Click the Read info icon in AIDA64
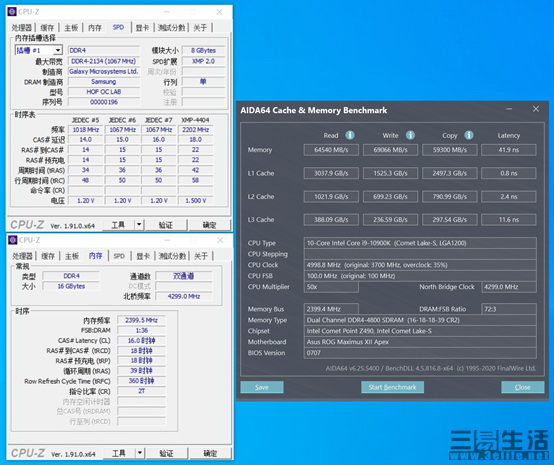This screenshot has height=465, width=554. pos(350,135)
